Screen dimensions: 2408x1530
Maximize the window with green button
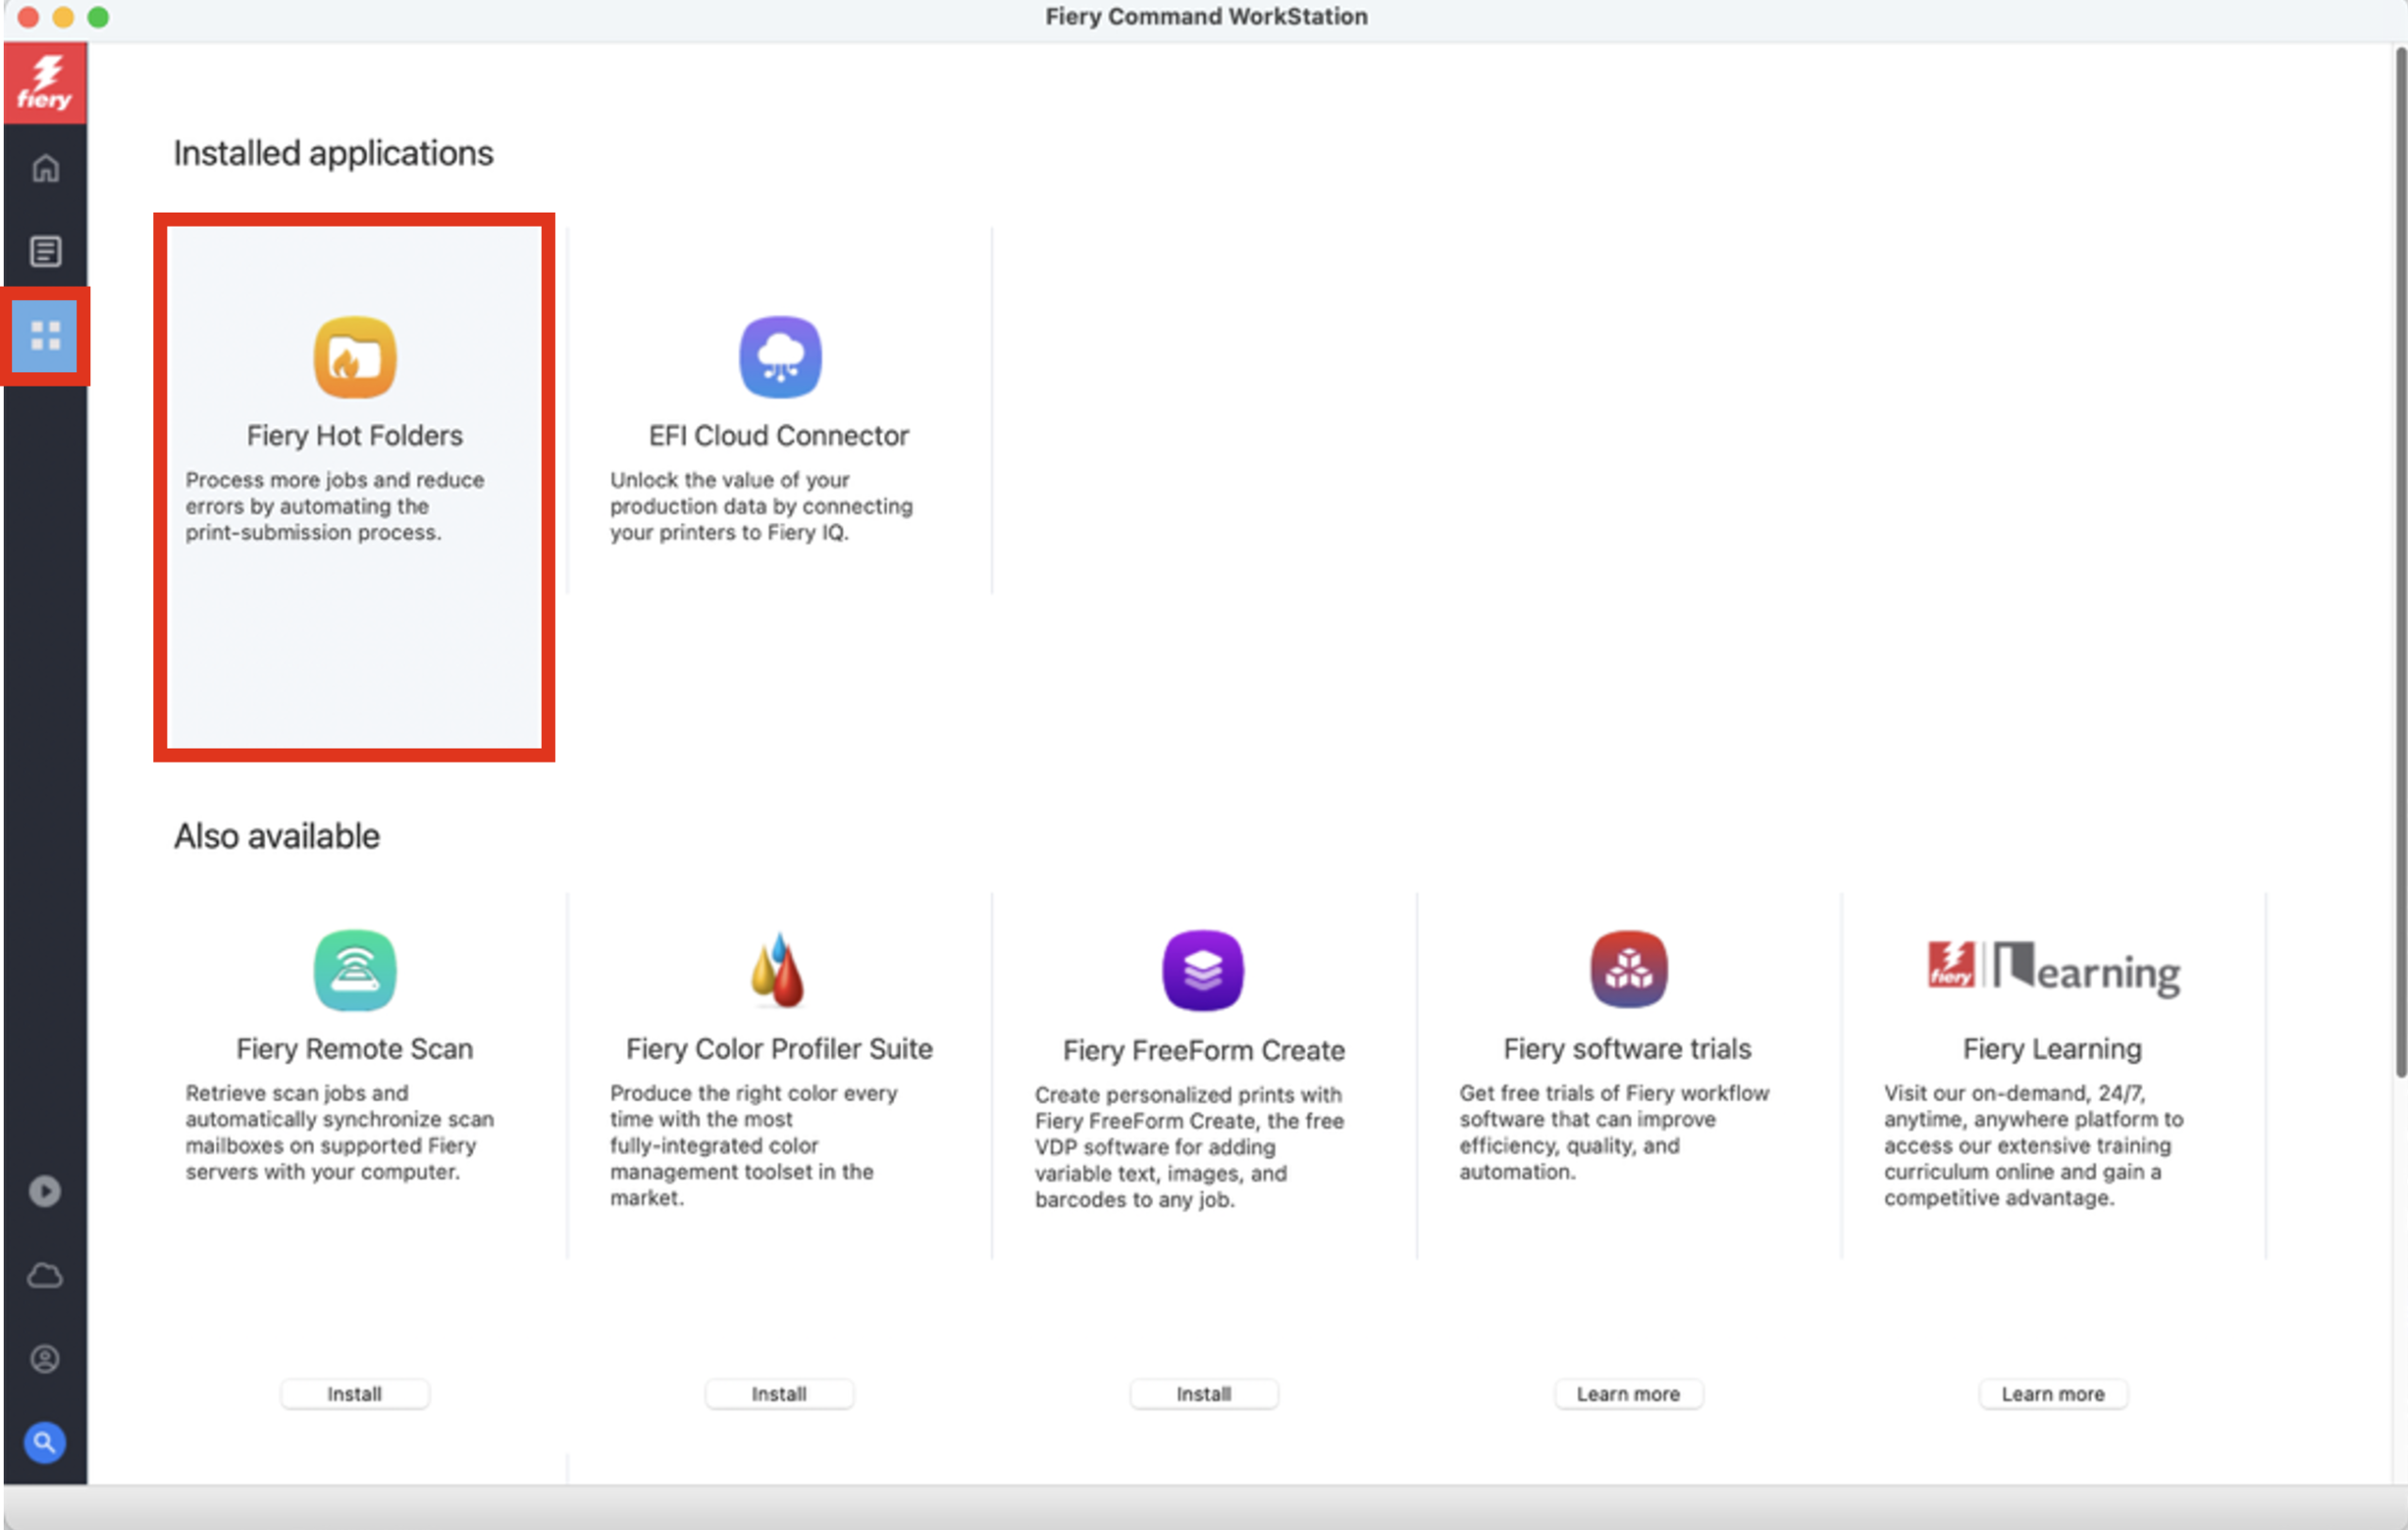click(98, 17)
